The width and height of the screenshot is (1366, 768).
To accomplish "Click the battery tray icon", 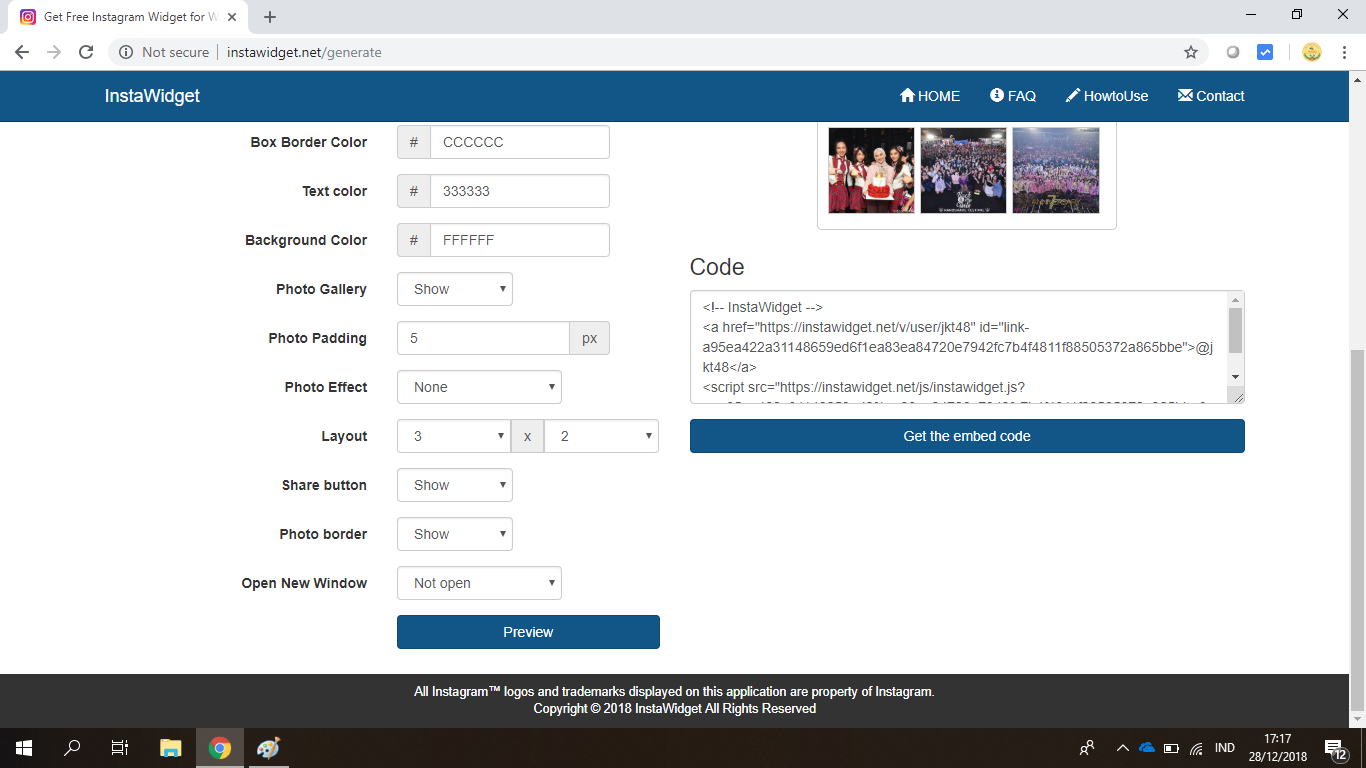I will (1171, 748).
